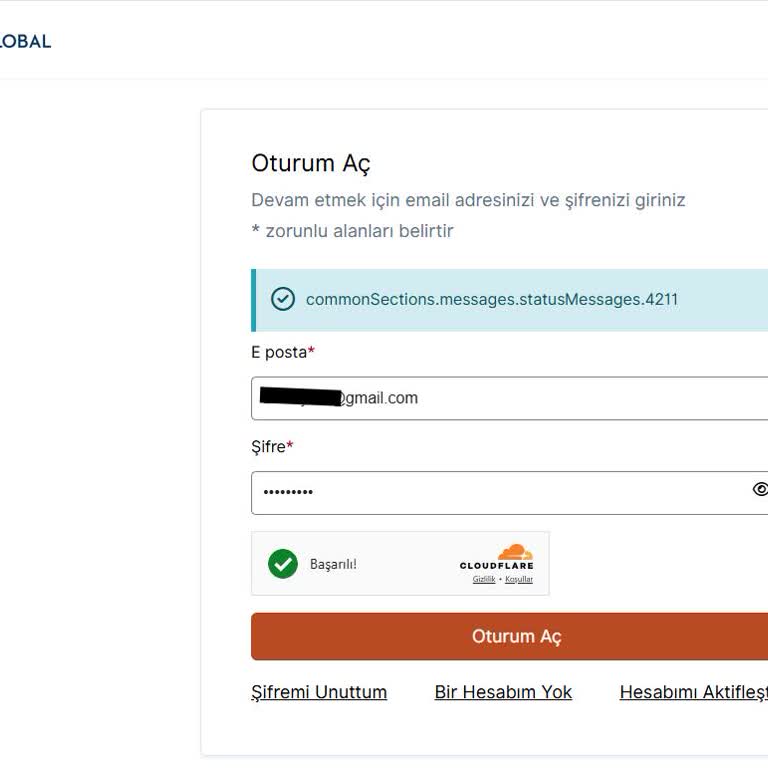This screenshot has width=768, height=768.
Task: Click the Başarılı! verification text
Action: point(333,564)
